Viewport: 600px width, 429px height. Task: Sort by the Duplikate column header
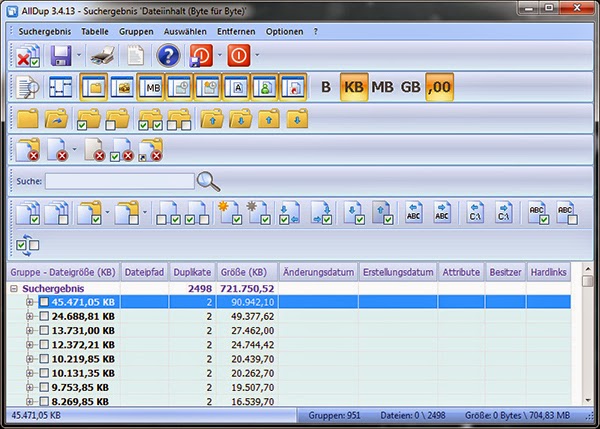[192, 272]
